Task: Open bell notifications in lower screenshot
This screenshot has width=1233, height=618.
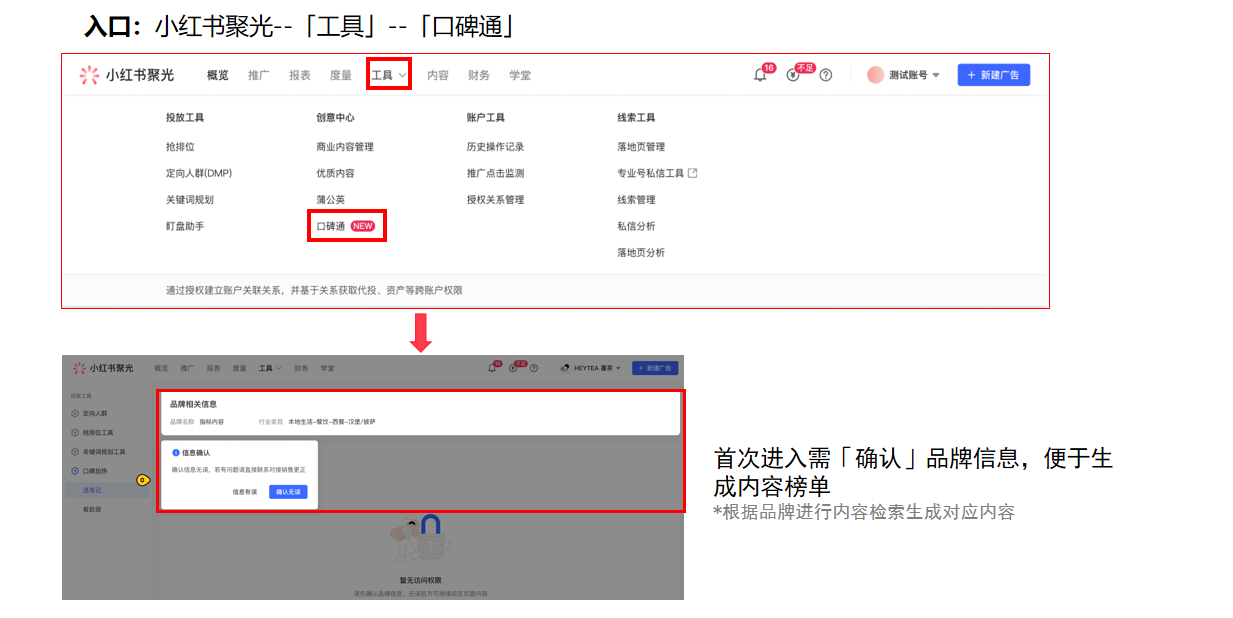Action: 492,368
